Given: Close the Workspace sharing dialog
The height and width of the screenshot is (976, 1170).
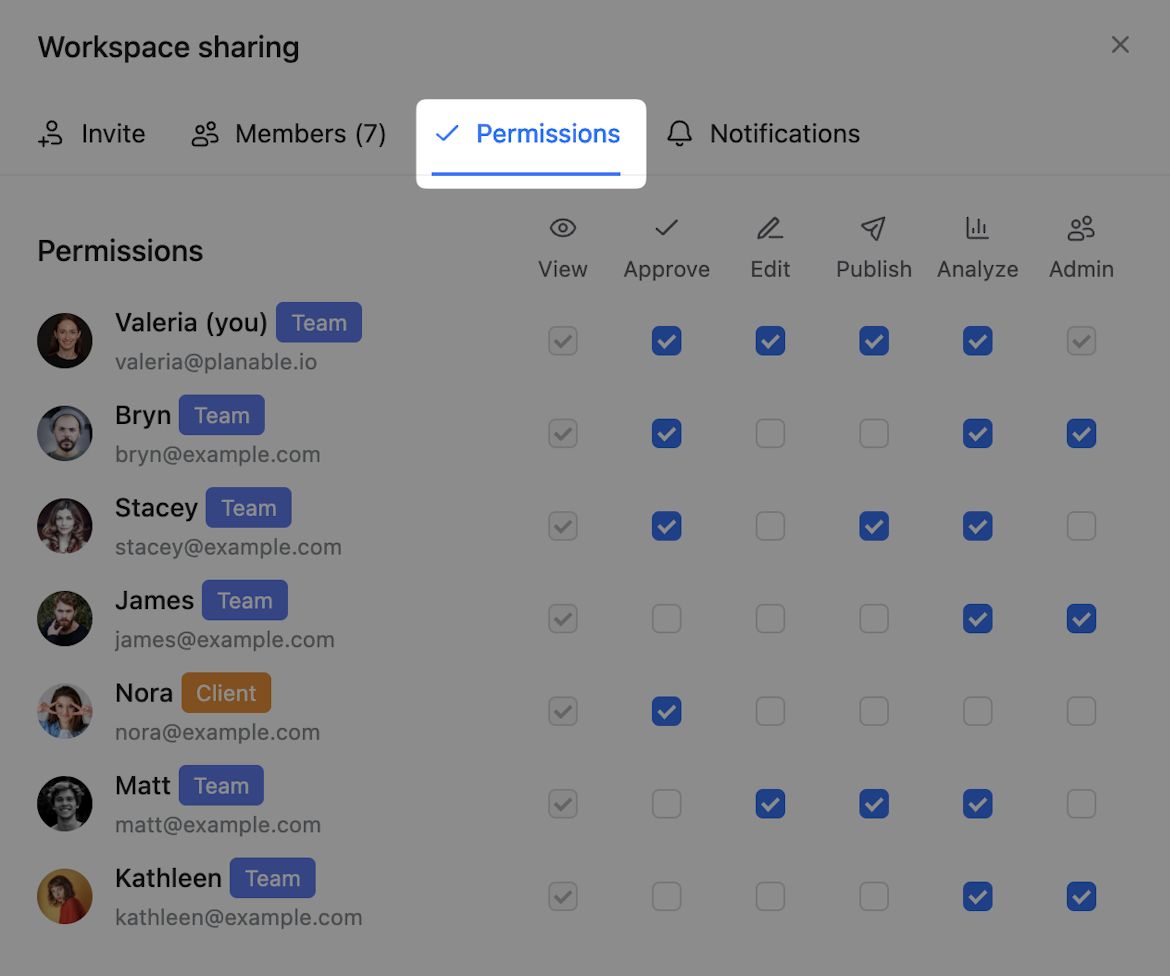Looking at the screenshot, I should (1120, 45).
